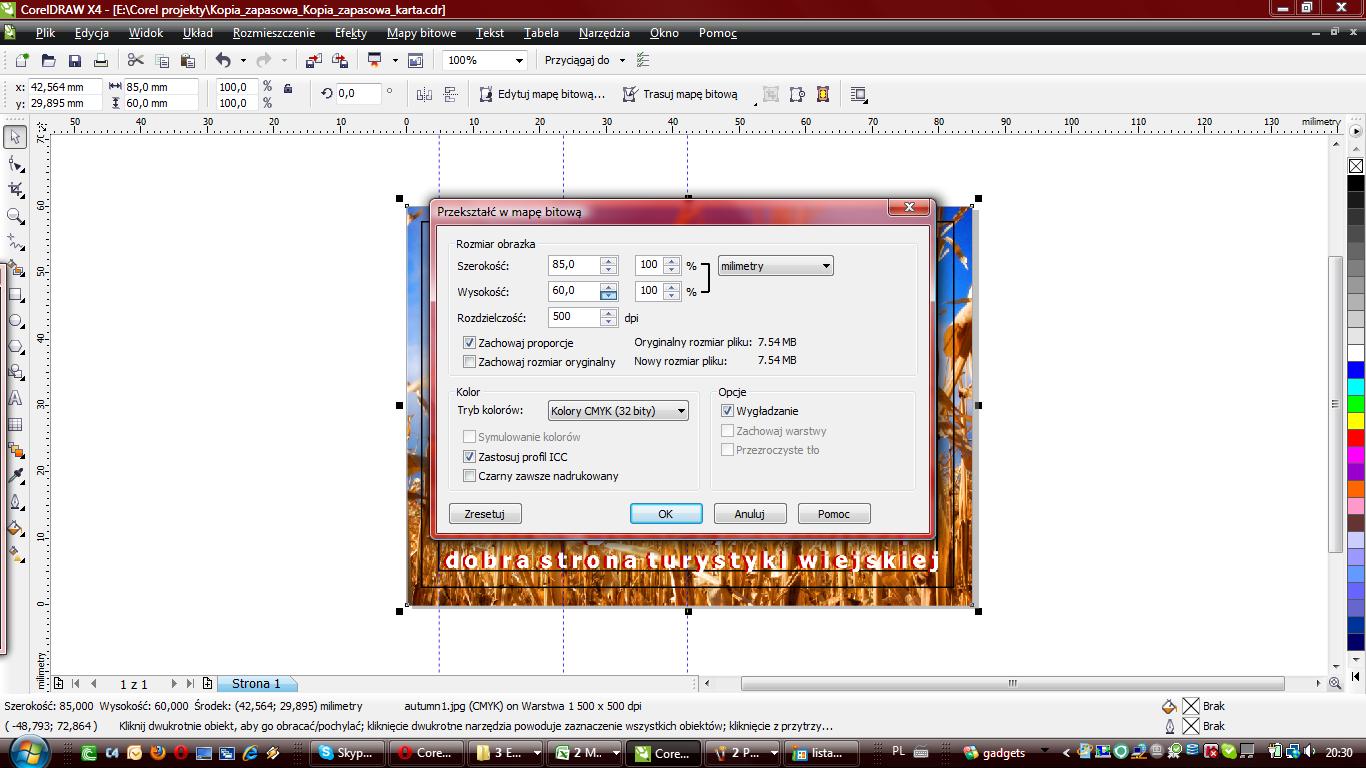Toggle Zachowaj proporcje checkbox

pos(470,343)
